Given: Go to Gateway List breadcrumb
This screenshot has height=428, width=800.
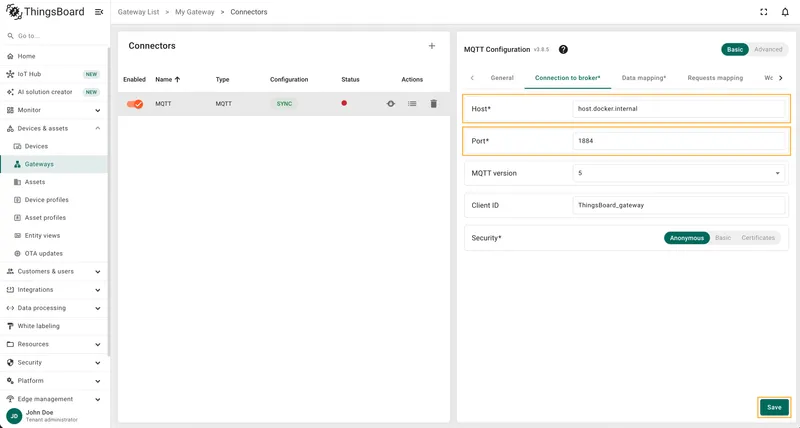Looking at the screenshot, I should (138, 12).
